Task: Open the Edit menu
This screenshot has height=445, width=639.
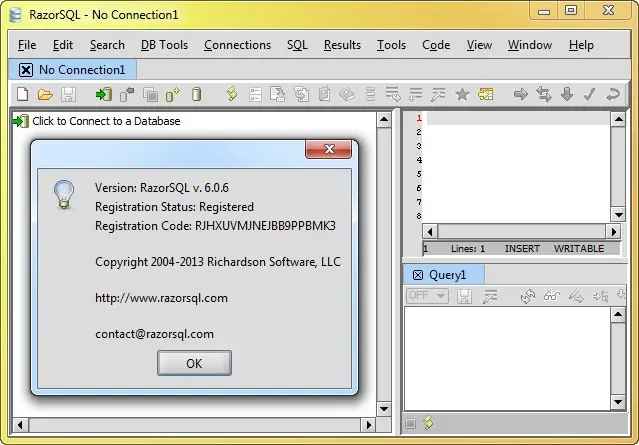Action: click(x=63, y=45)
